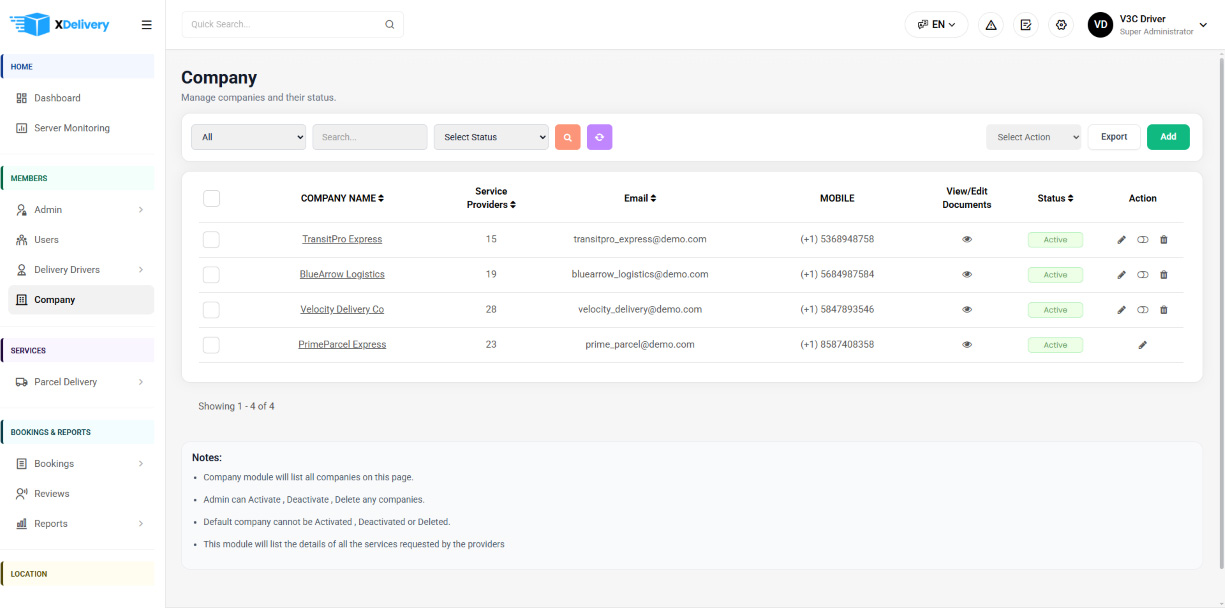1225x608 pixels.
Task: Open the Select Action dropdown
Action: pos(1034,137)
